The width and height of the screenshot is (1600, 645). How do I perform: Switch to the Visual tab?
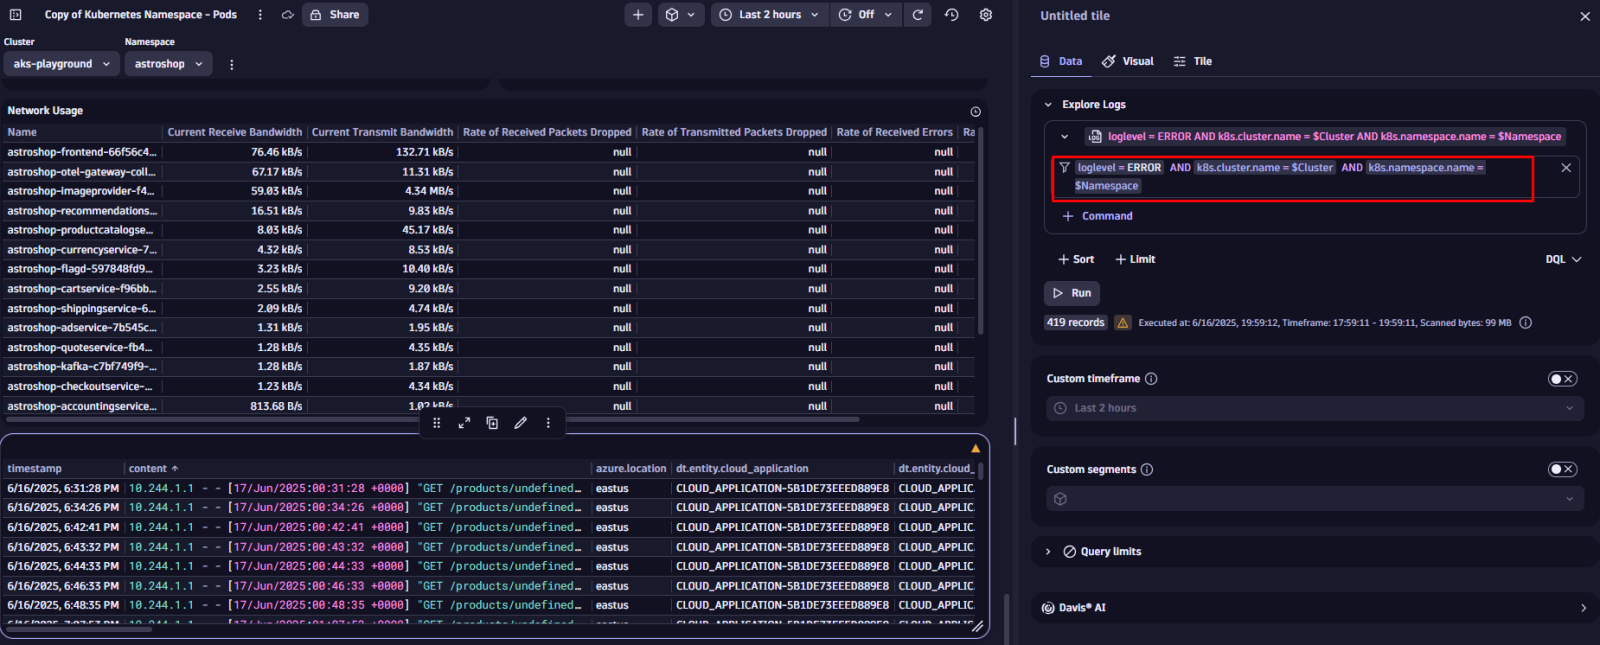1128,61
